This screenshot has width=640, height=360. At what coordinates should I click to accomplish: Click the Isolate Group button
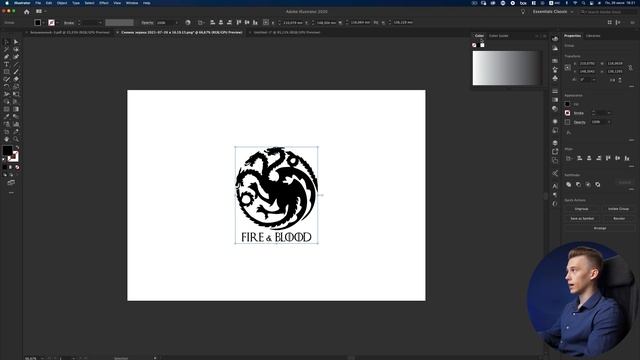pyautogui.click(x=618, y=209)
